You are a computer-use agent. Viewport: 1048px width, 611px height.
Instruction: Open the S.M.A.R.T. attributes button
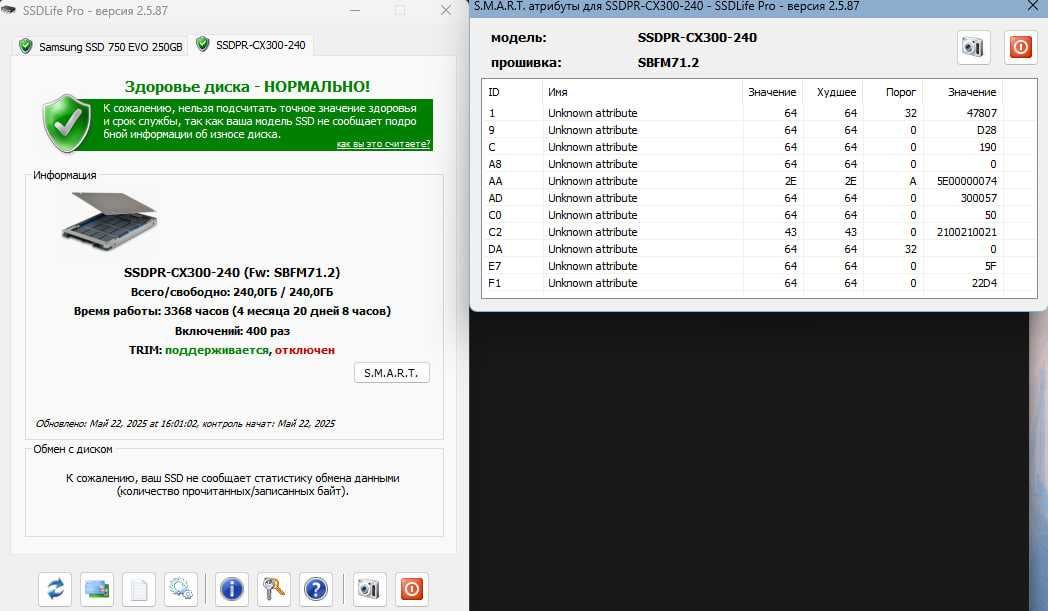391,373
